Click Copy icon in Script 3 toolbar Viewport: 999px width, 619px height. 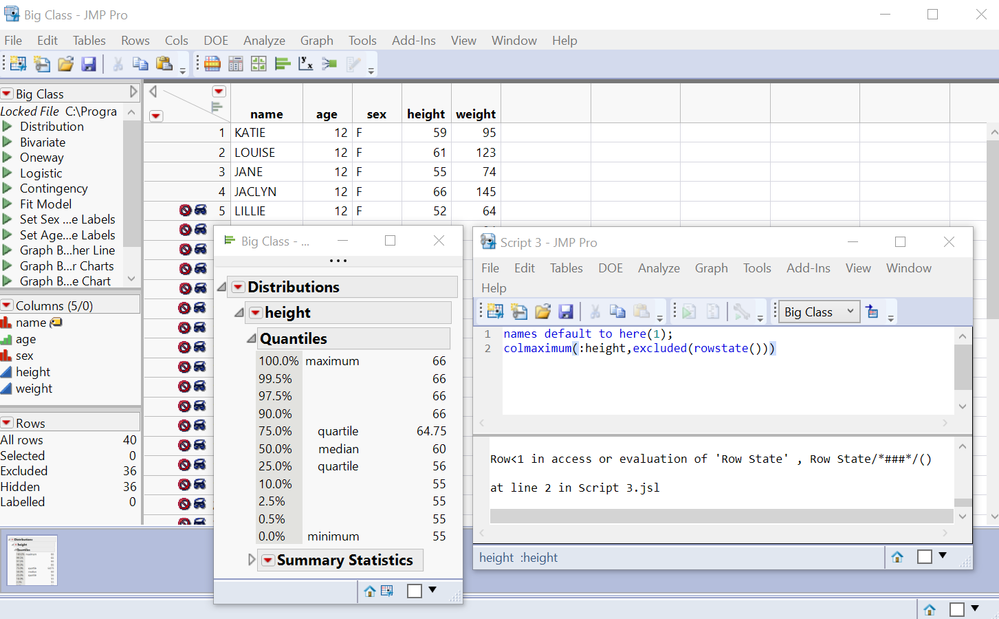[617, 311]
